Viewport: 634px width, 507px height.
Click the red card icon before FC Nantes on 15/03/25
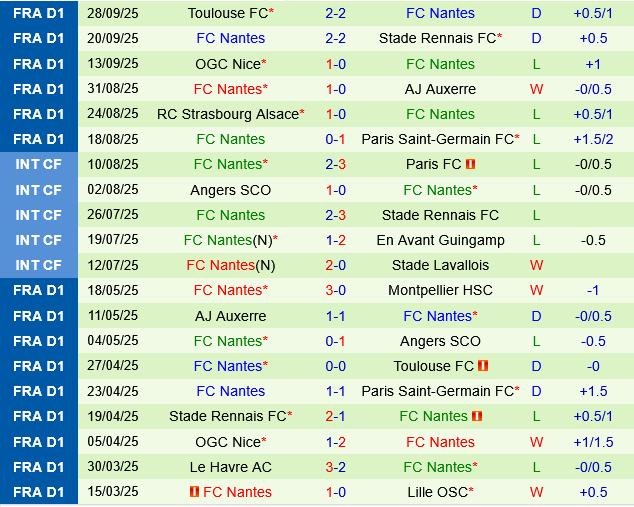click(194, 492)
